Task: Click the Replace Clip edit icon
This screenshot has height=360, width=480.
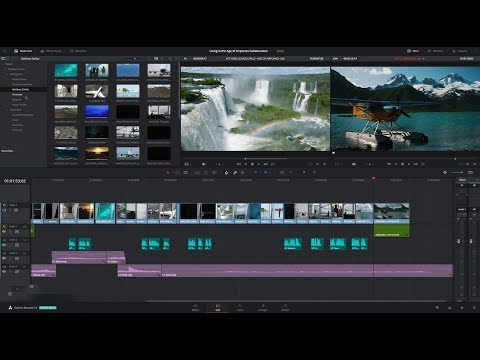Action: [x=214, y=172]
